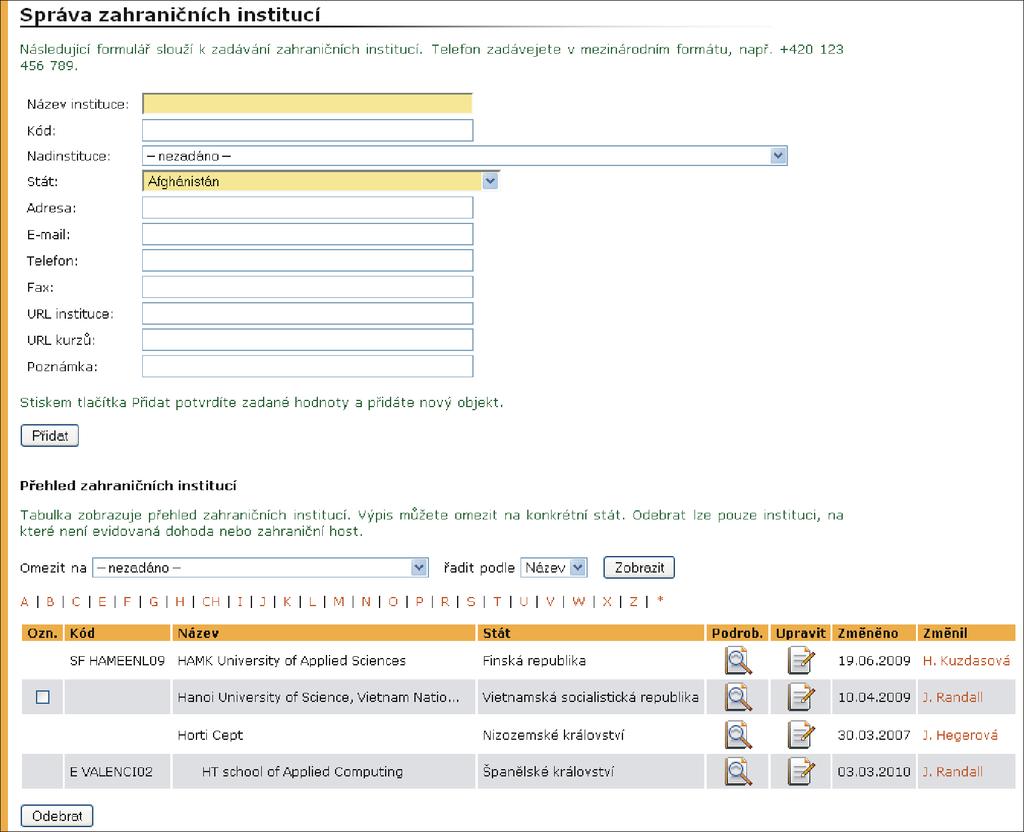Select the E VALENCI02 code cell
Image resolution: width=1024 pixels, height=832 pixels.
coord(118,771)
